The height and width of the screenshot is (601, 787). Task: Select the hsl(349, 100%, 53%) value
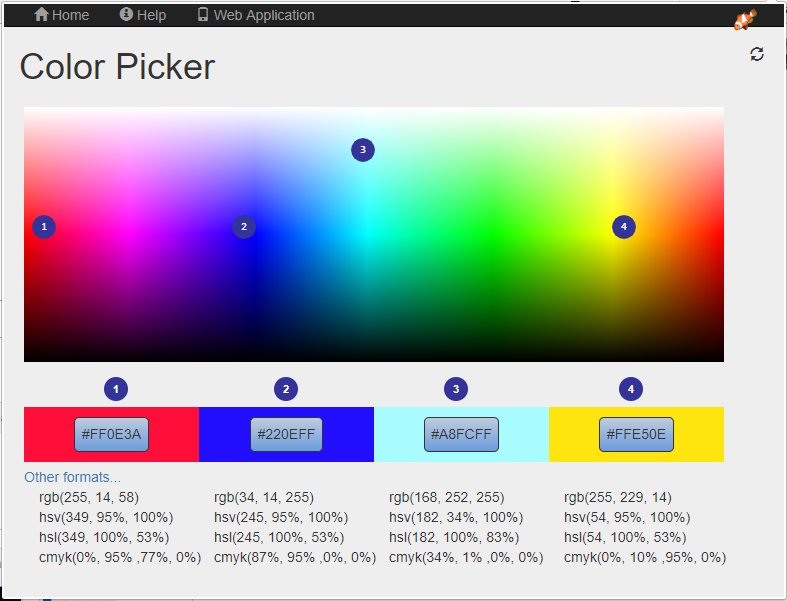click(104, 537)
